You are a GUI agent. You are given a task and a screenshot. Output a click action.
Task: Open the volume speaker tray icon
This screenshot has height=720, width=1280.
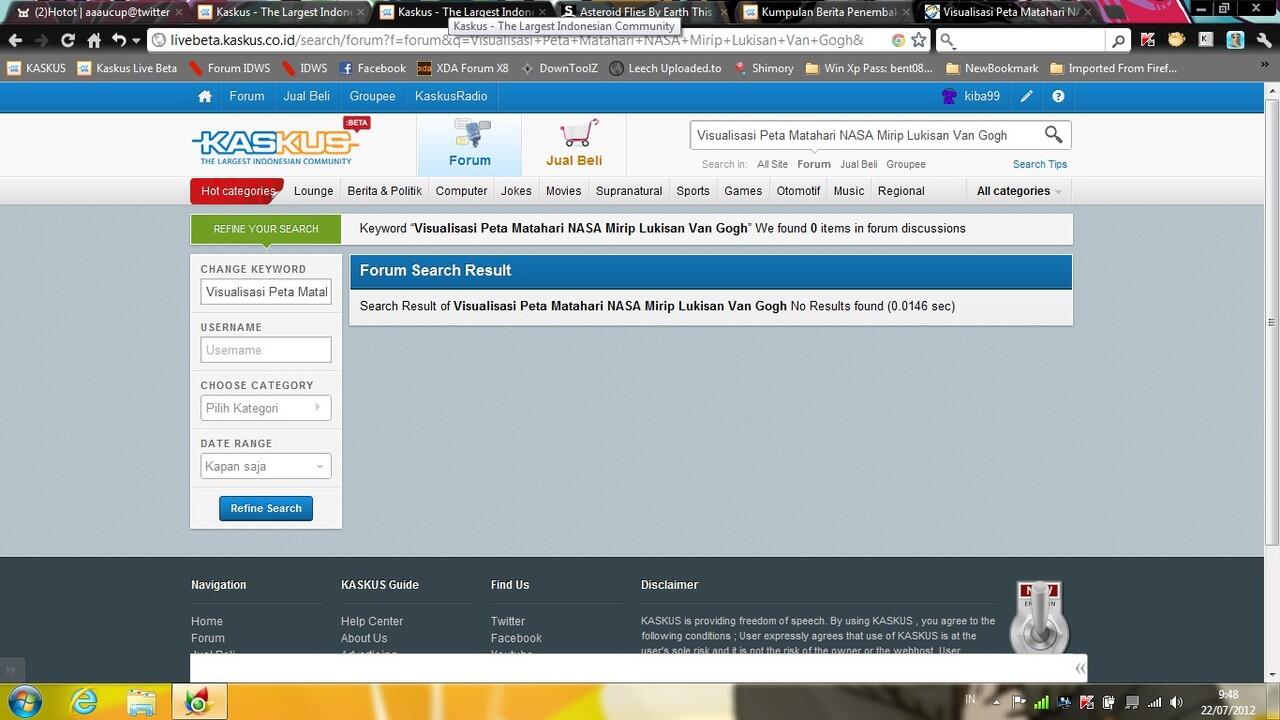pos(1176,702)
